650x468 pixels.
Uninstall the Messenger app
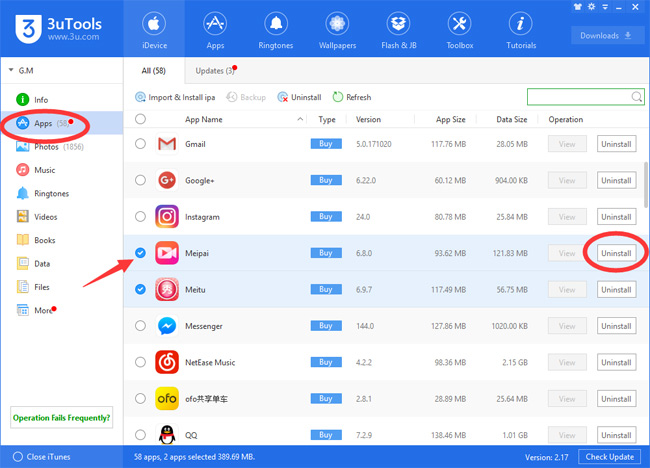click(x=616, y=326)
